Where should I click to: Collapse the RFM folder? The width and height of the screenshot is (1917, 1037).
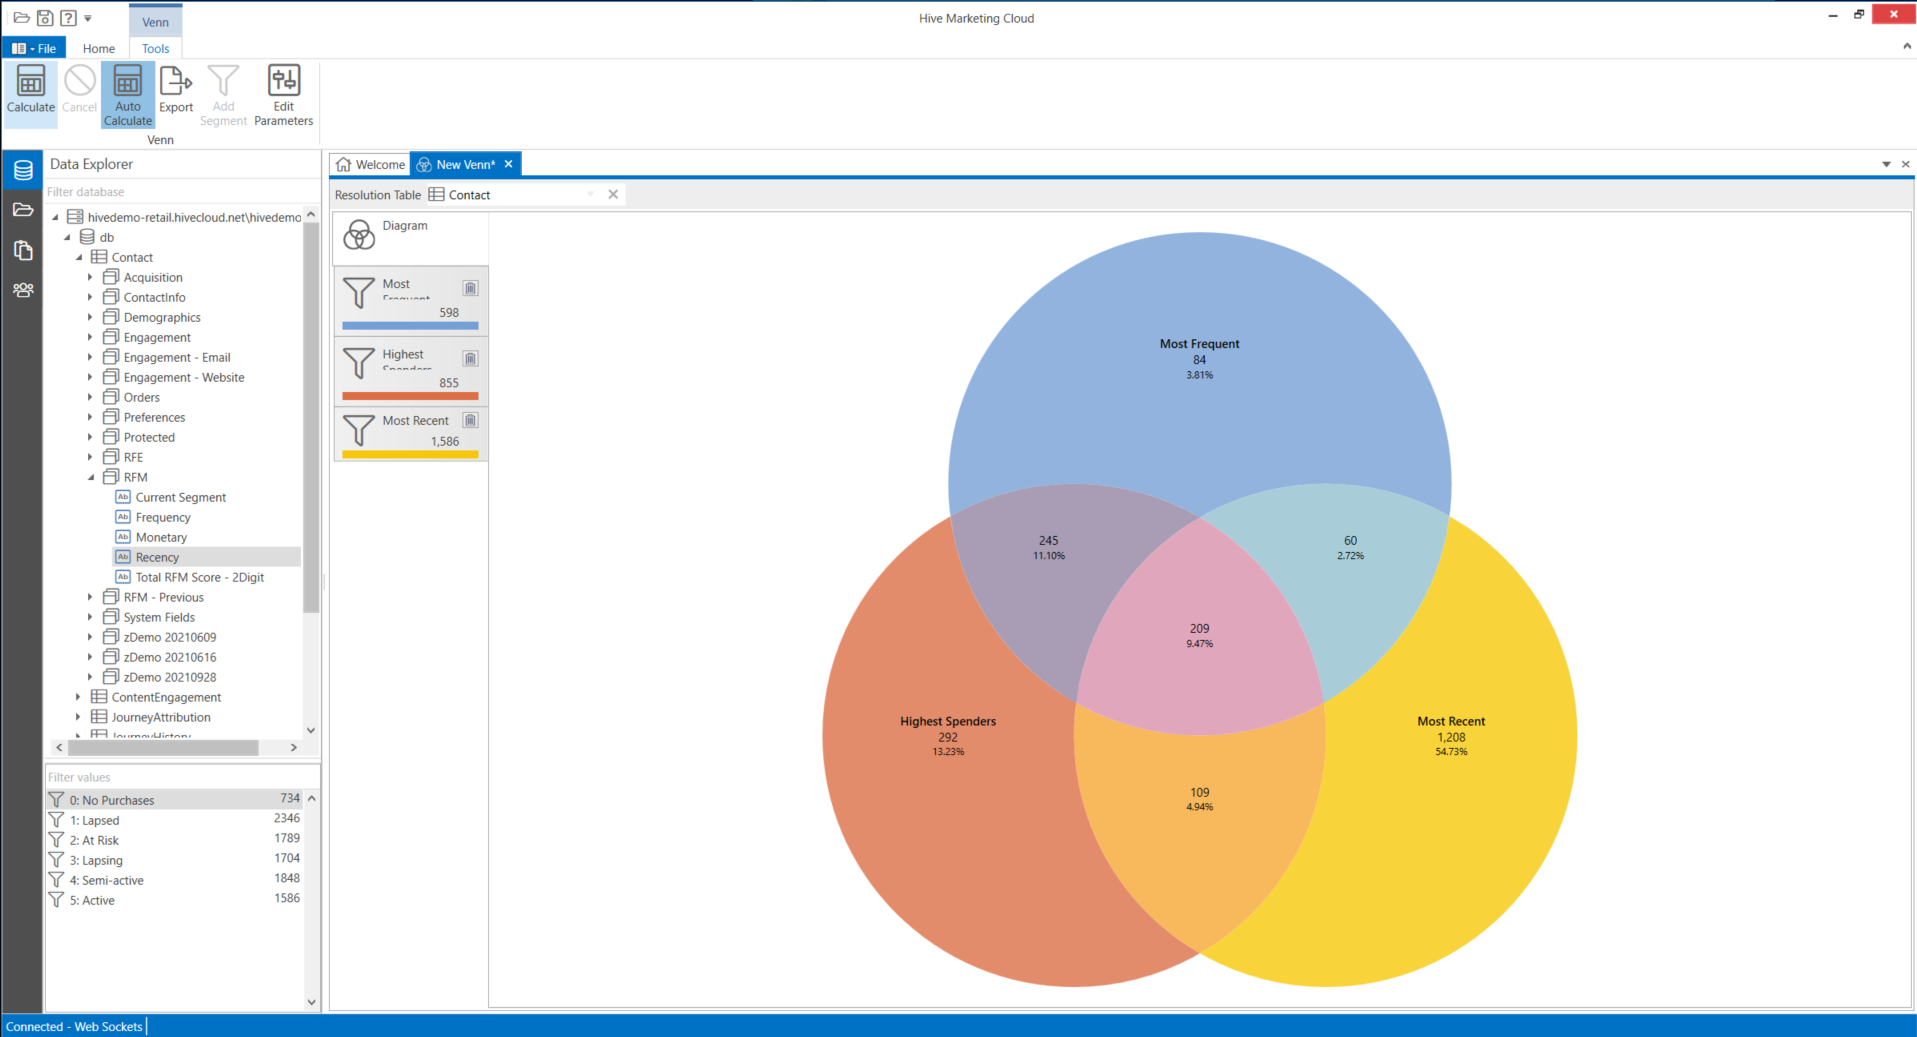point(91,477)
